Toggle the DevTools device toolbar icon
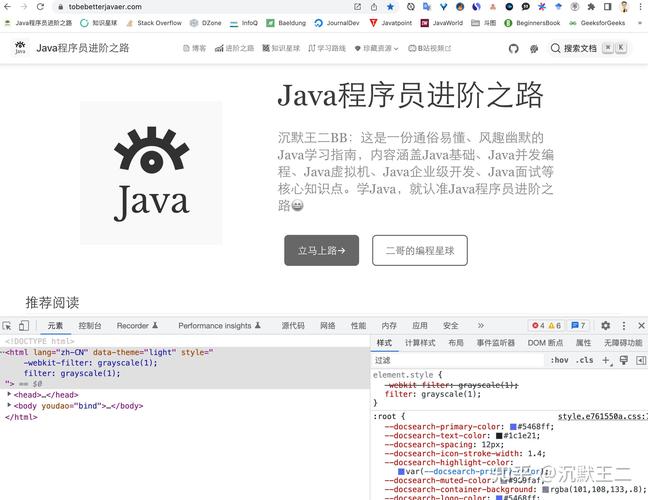The image size is (648, 500). (24, 326)
